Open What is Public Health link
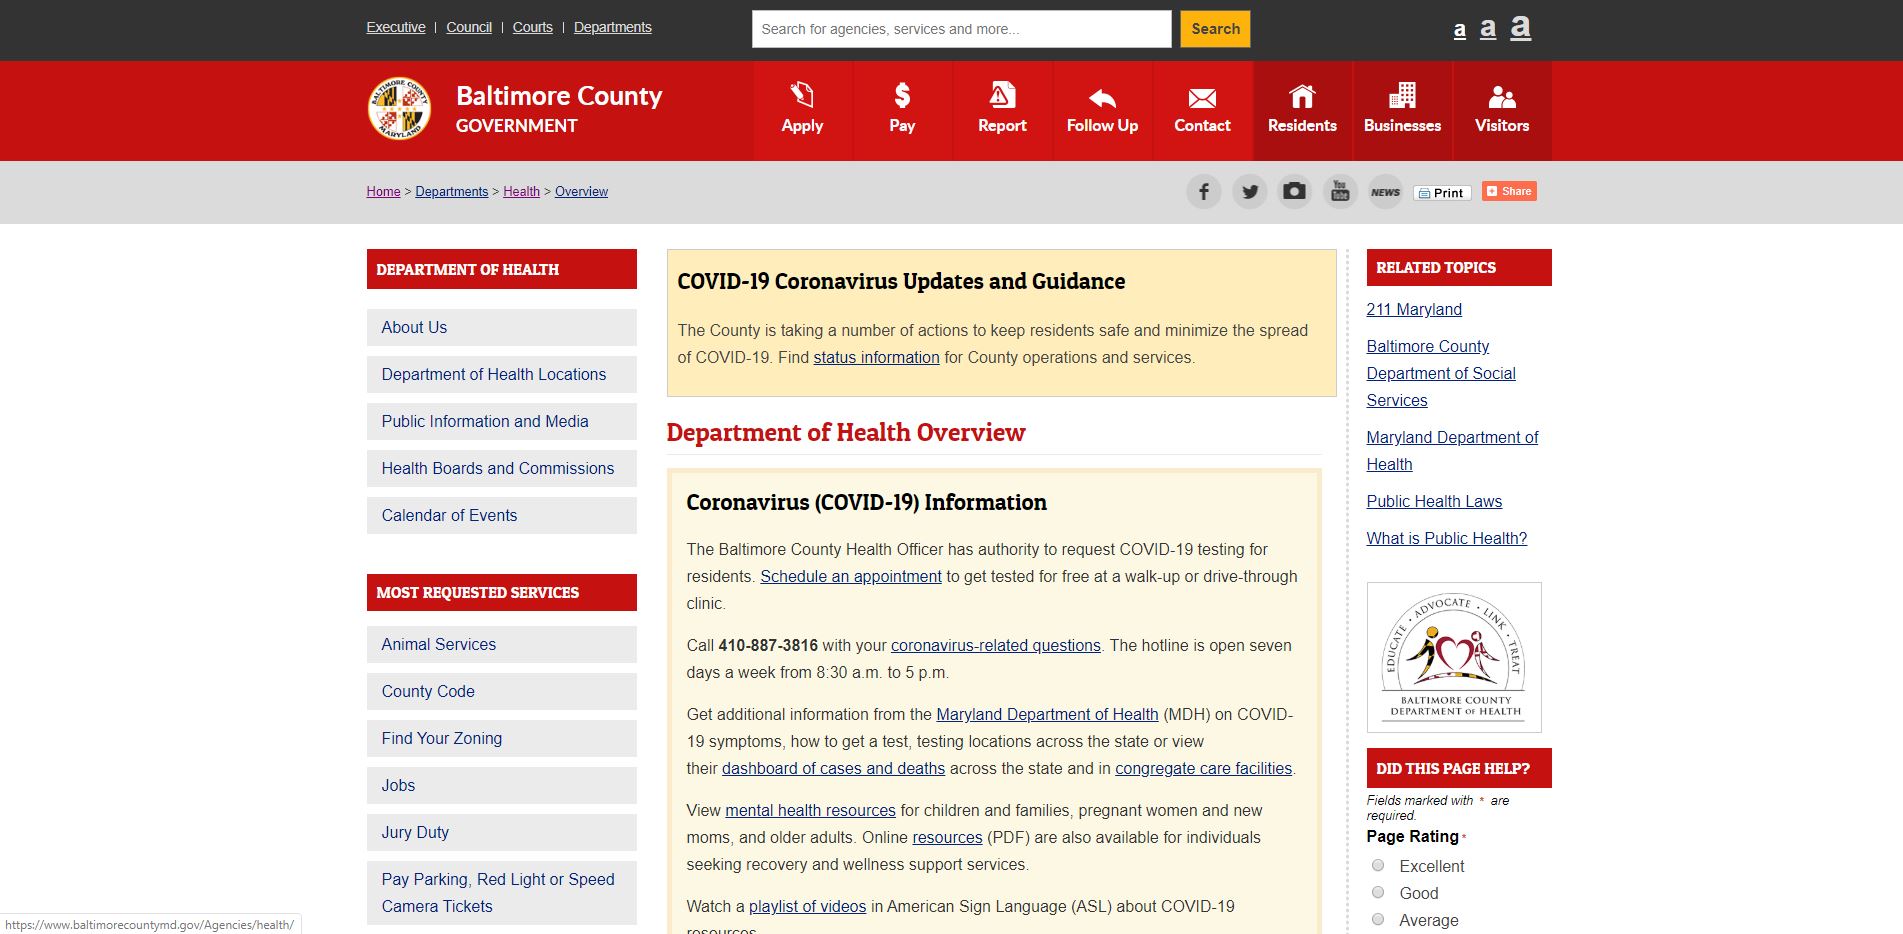Screen dimensions: 1903x934 [x=1446, y=538]
